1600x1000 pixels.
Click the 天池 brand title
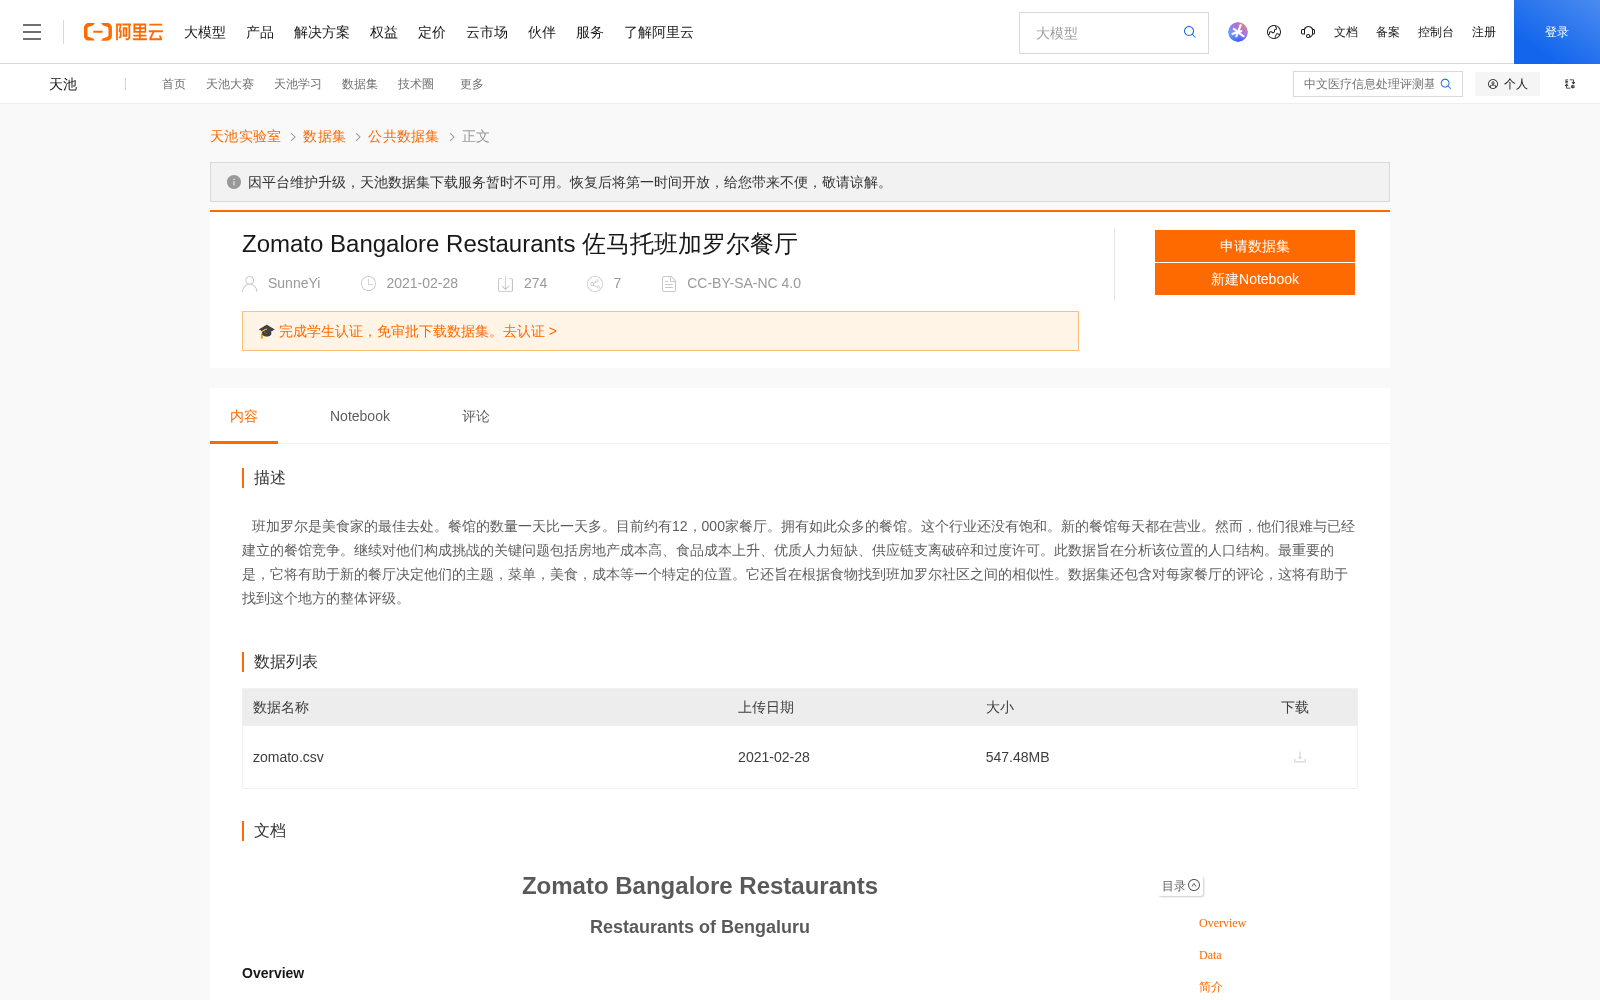pyautogui.click(x=63, y=84)
